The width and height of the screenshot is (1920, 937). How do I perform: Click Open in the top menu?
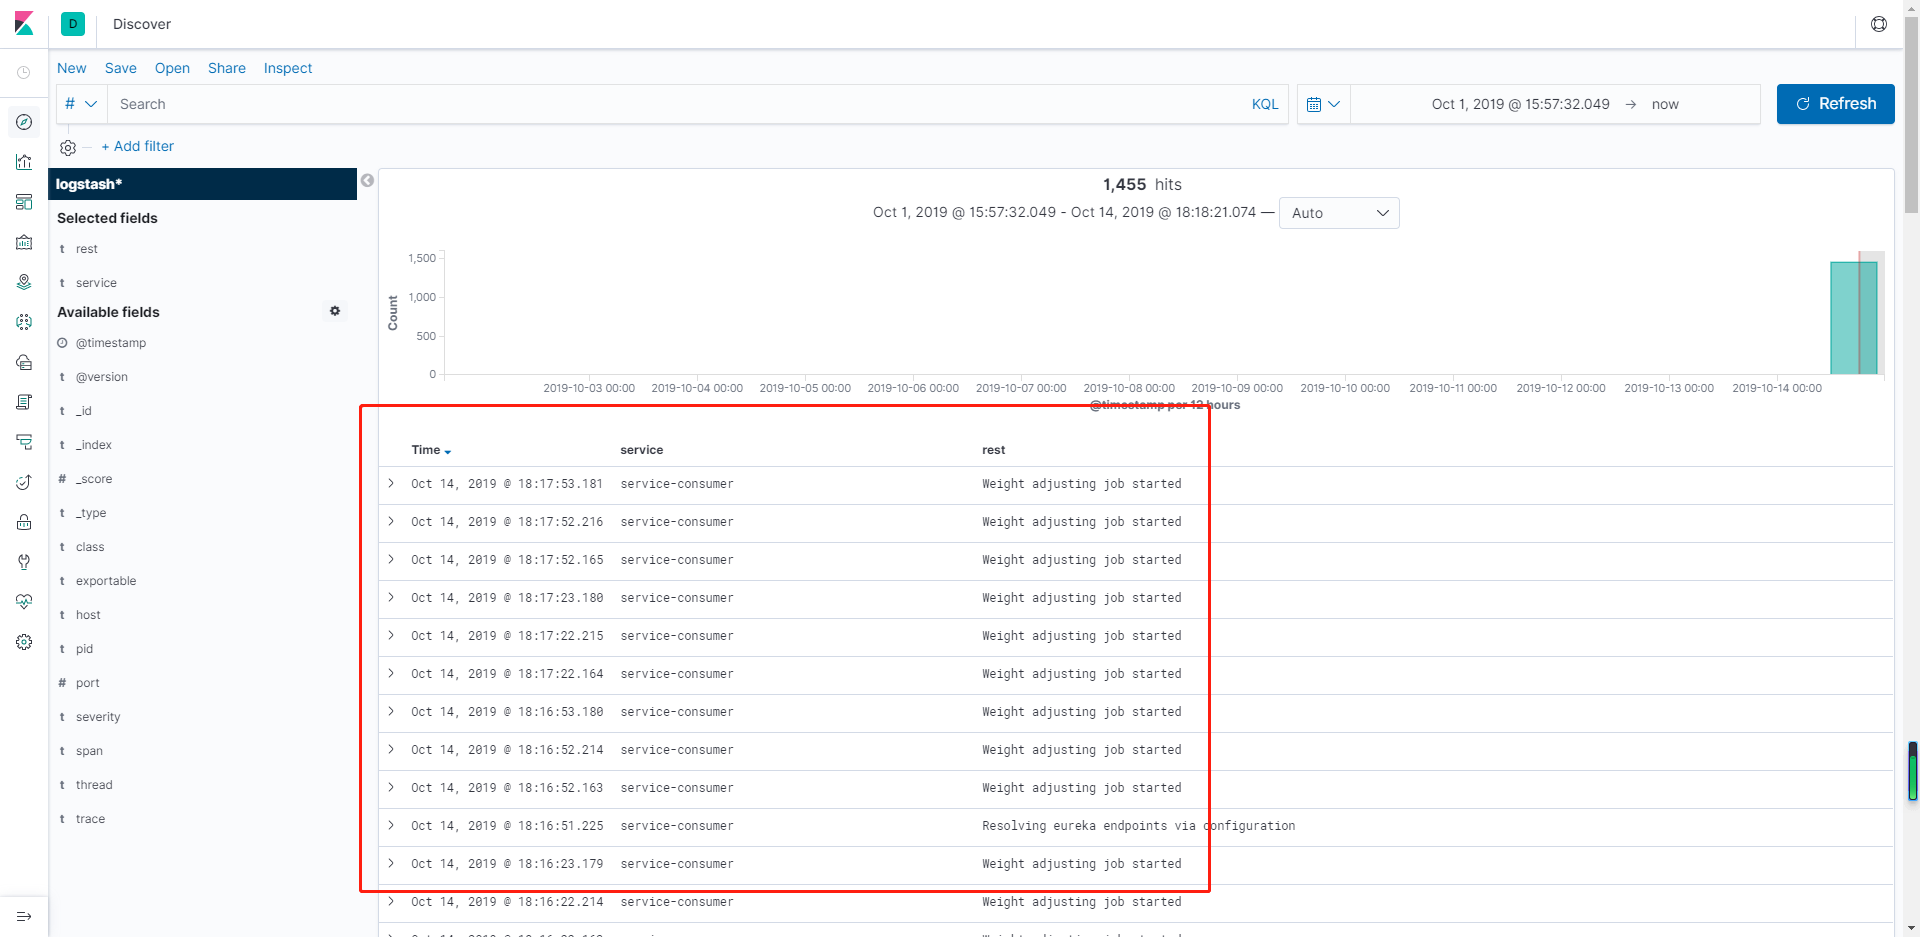coord(172,68)
